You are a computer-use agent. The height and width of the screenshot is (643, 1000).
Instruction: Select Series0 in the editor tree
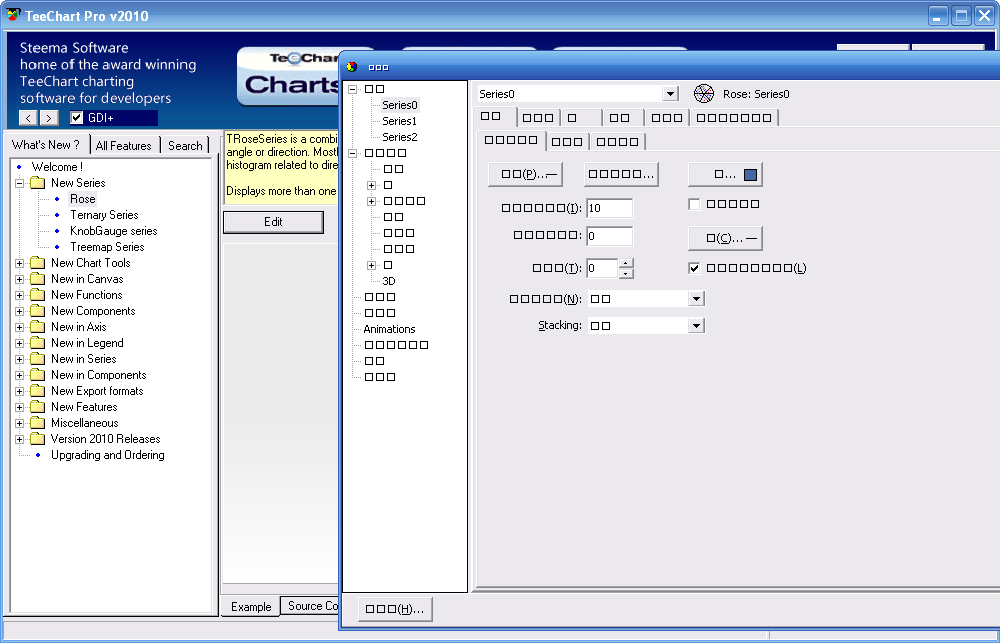click(400, 105)
